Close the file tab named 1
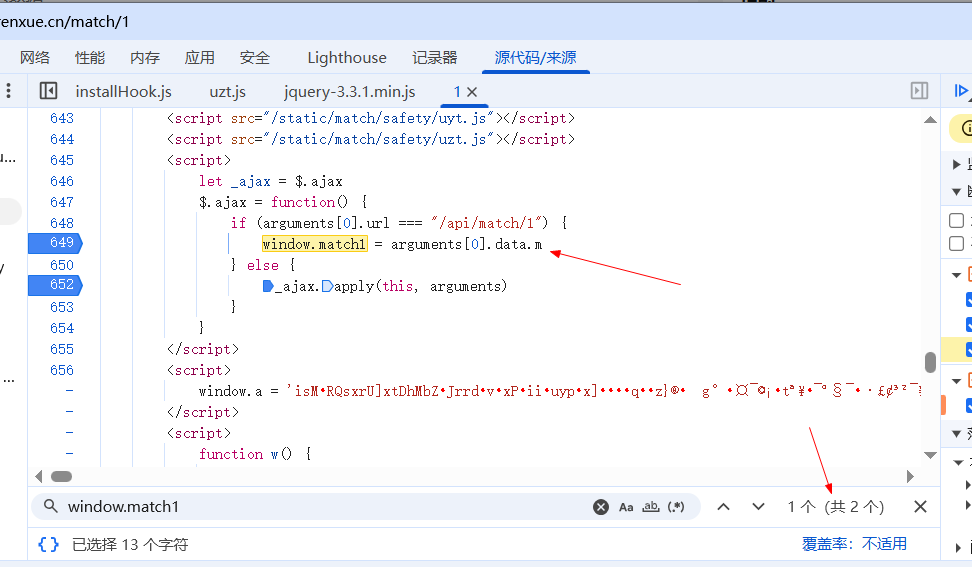 [472, 92]
